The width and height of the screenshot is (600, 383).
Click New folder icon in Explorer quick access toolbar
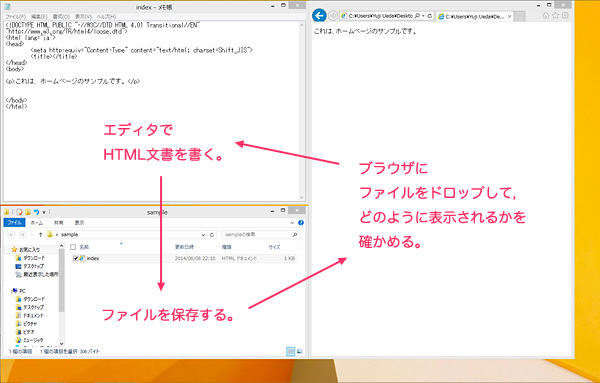(x=28, y=212)
